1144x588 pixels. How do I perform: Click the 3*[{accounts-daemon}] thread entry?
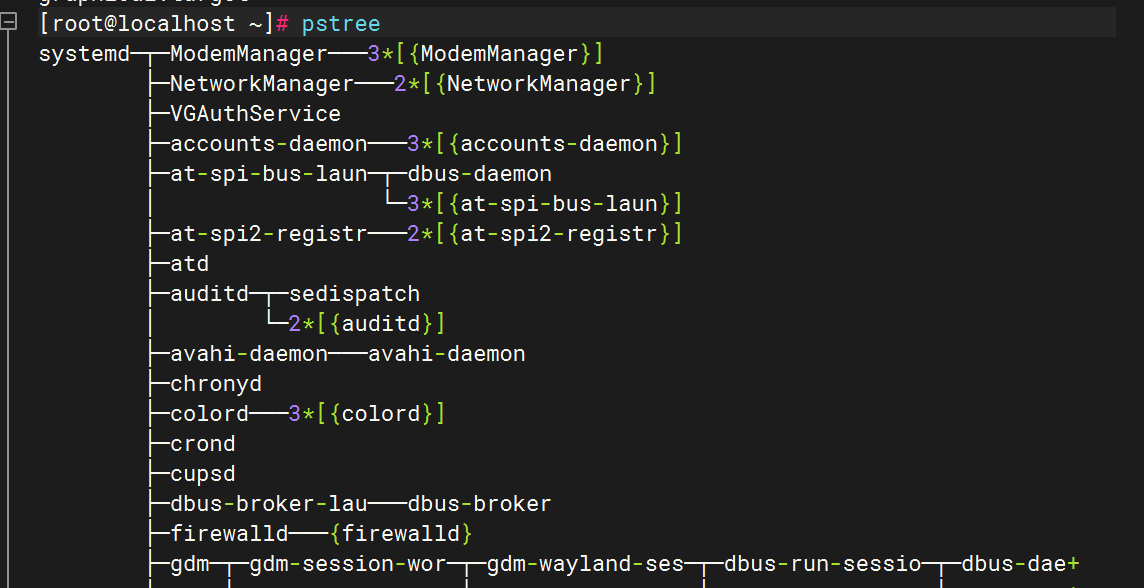(544, 144)
